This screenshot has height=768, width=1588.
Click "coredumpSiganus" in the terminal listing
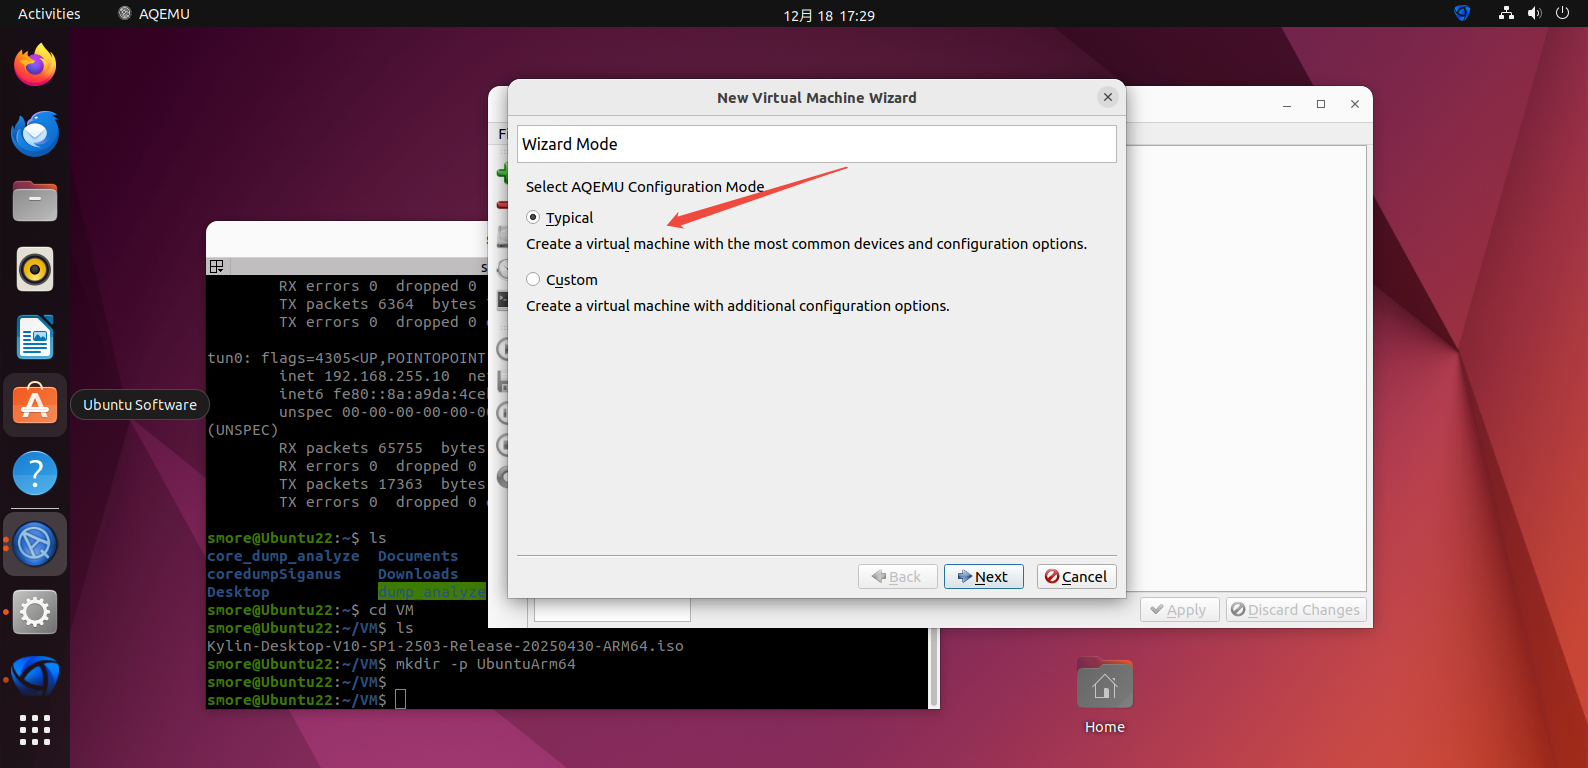[274, 574]
